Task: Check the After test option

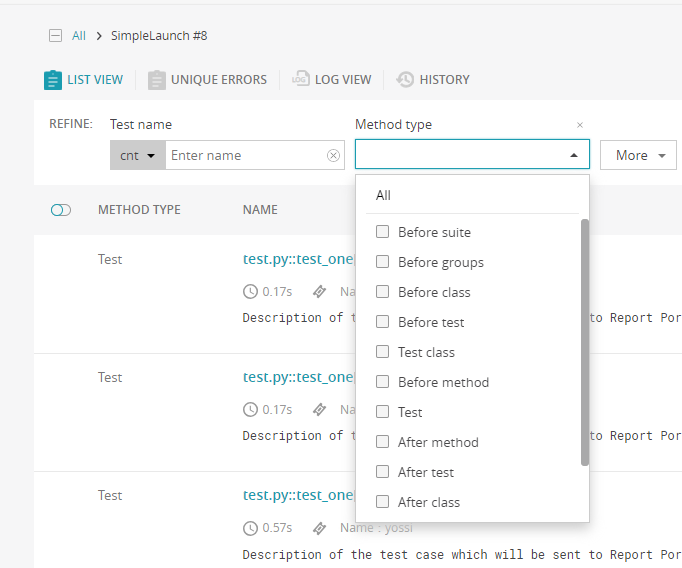Action: [382, 471]
